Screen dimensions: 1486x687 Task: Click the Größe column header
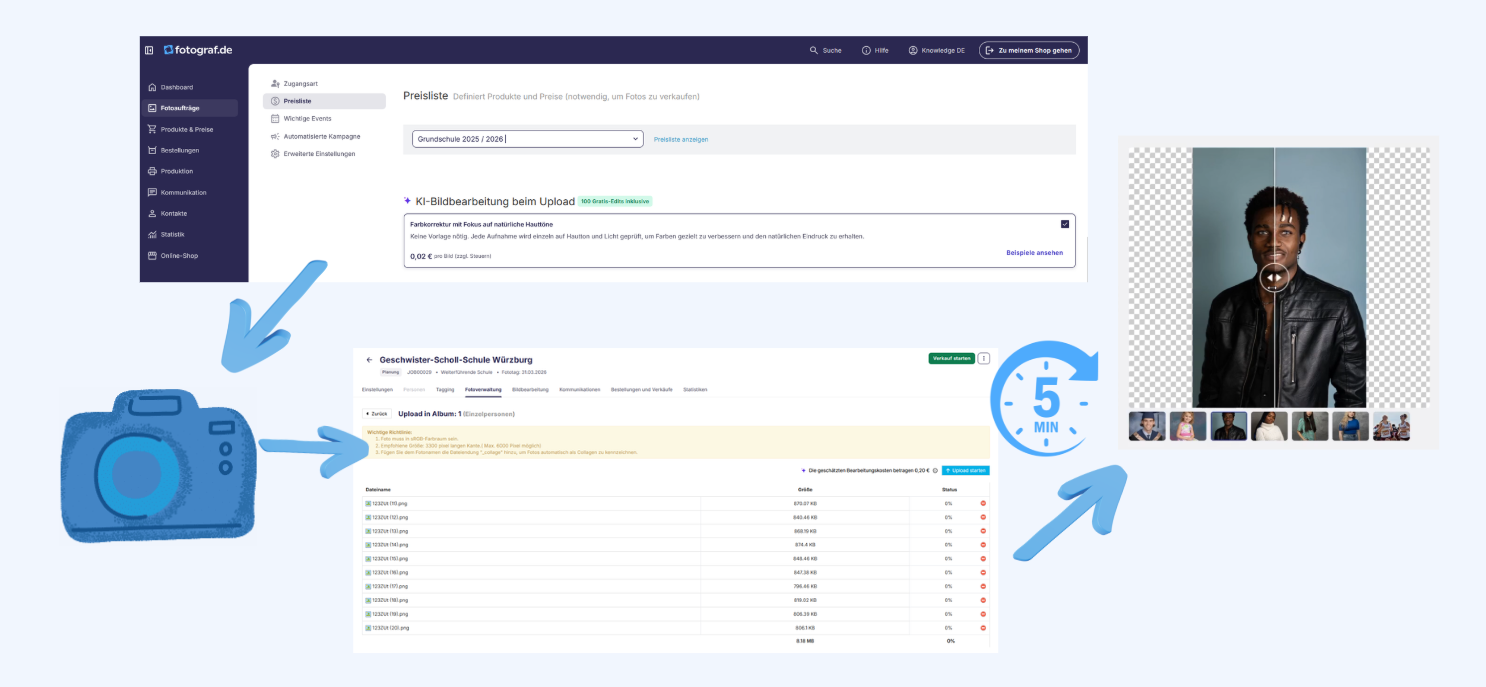click(x=804, y=489)
